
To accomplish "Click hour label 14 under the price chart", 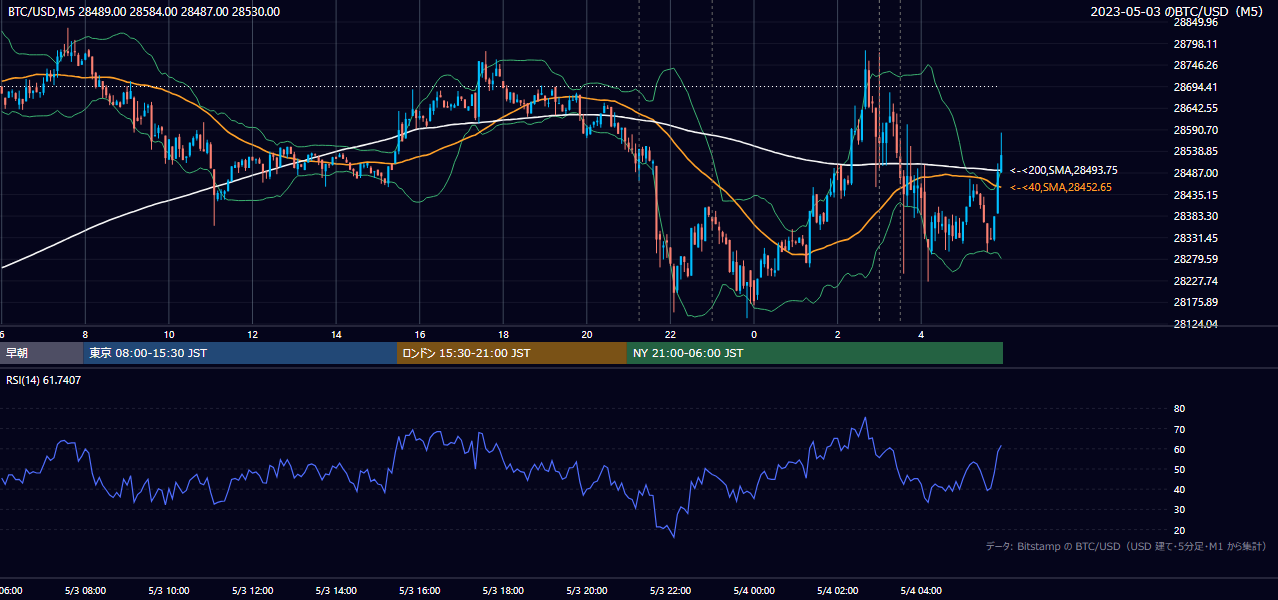I will coord(336,334).
